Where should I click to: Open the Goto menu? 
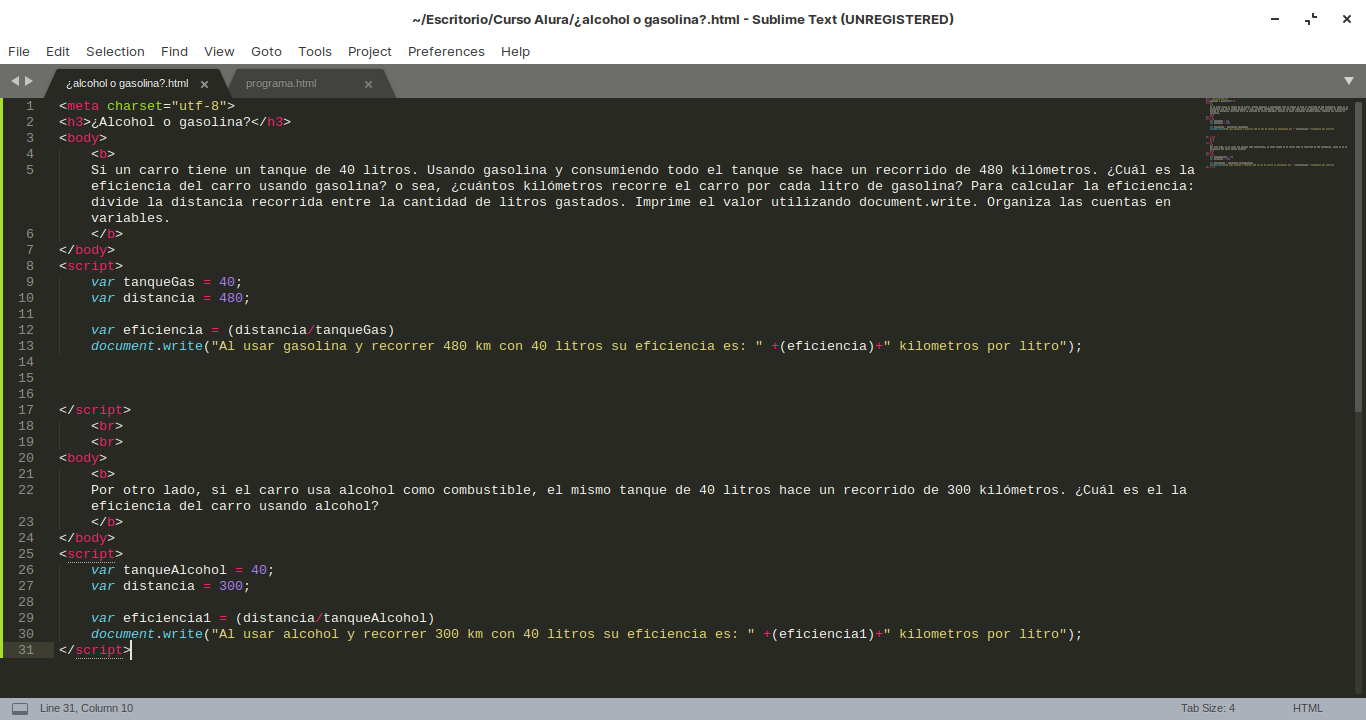point(266,51)
